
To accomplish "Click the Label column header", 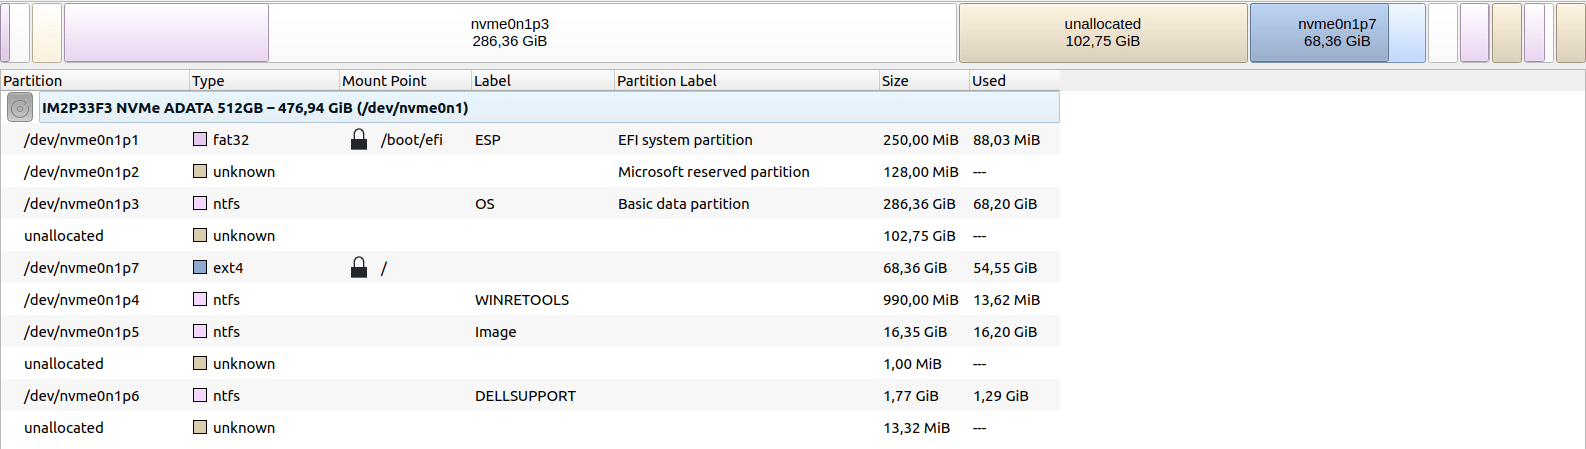I will [x=543, y=81].
